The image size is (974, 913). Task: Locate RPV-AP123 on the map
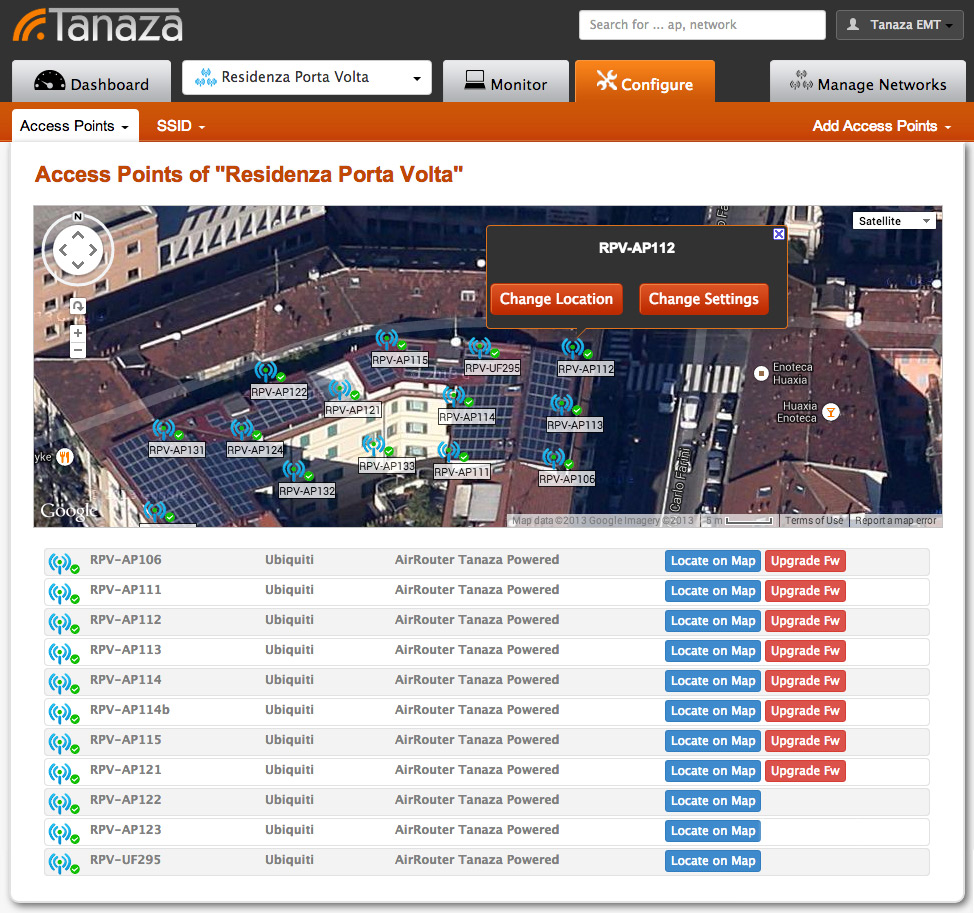pyautogui.click(x=713, y=831)
